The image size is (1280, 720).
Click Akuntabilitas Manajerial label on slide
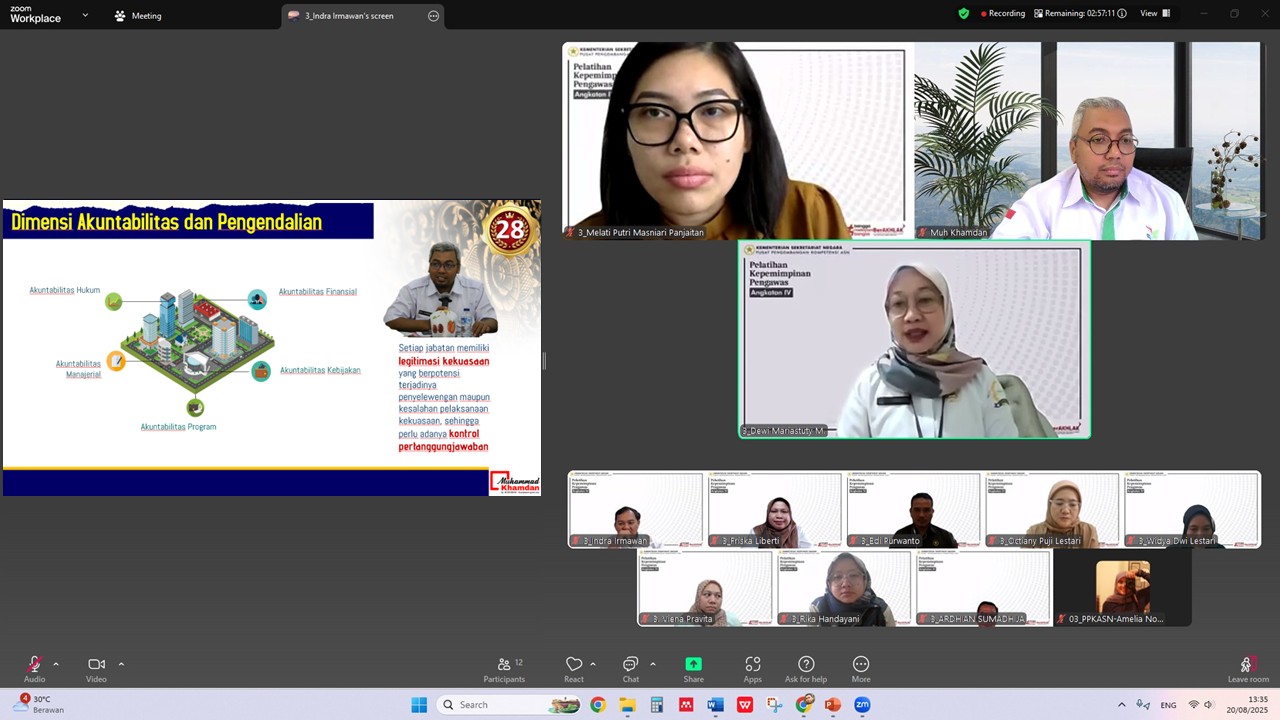coord(78,369)
